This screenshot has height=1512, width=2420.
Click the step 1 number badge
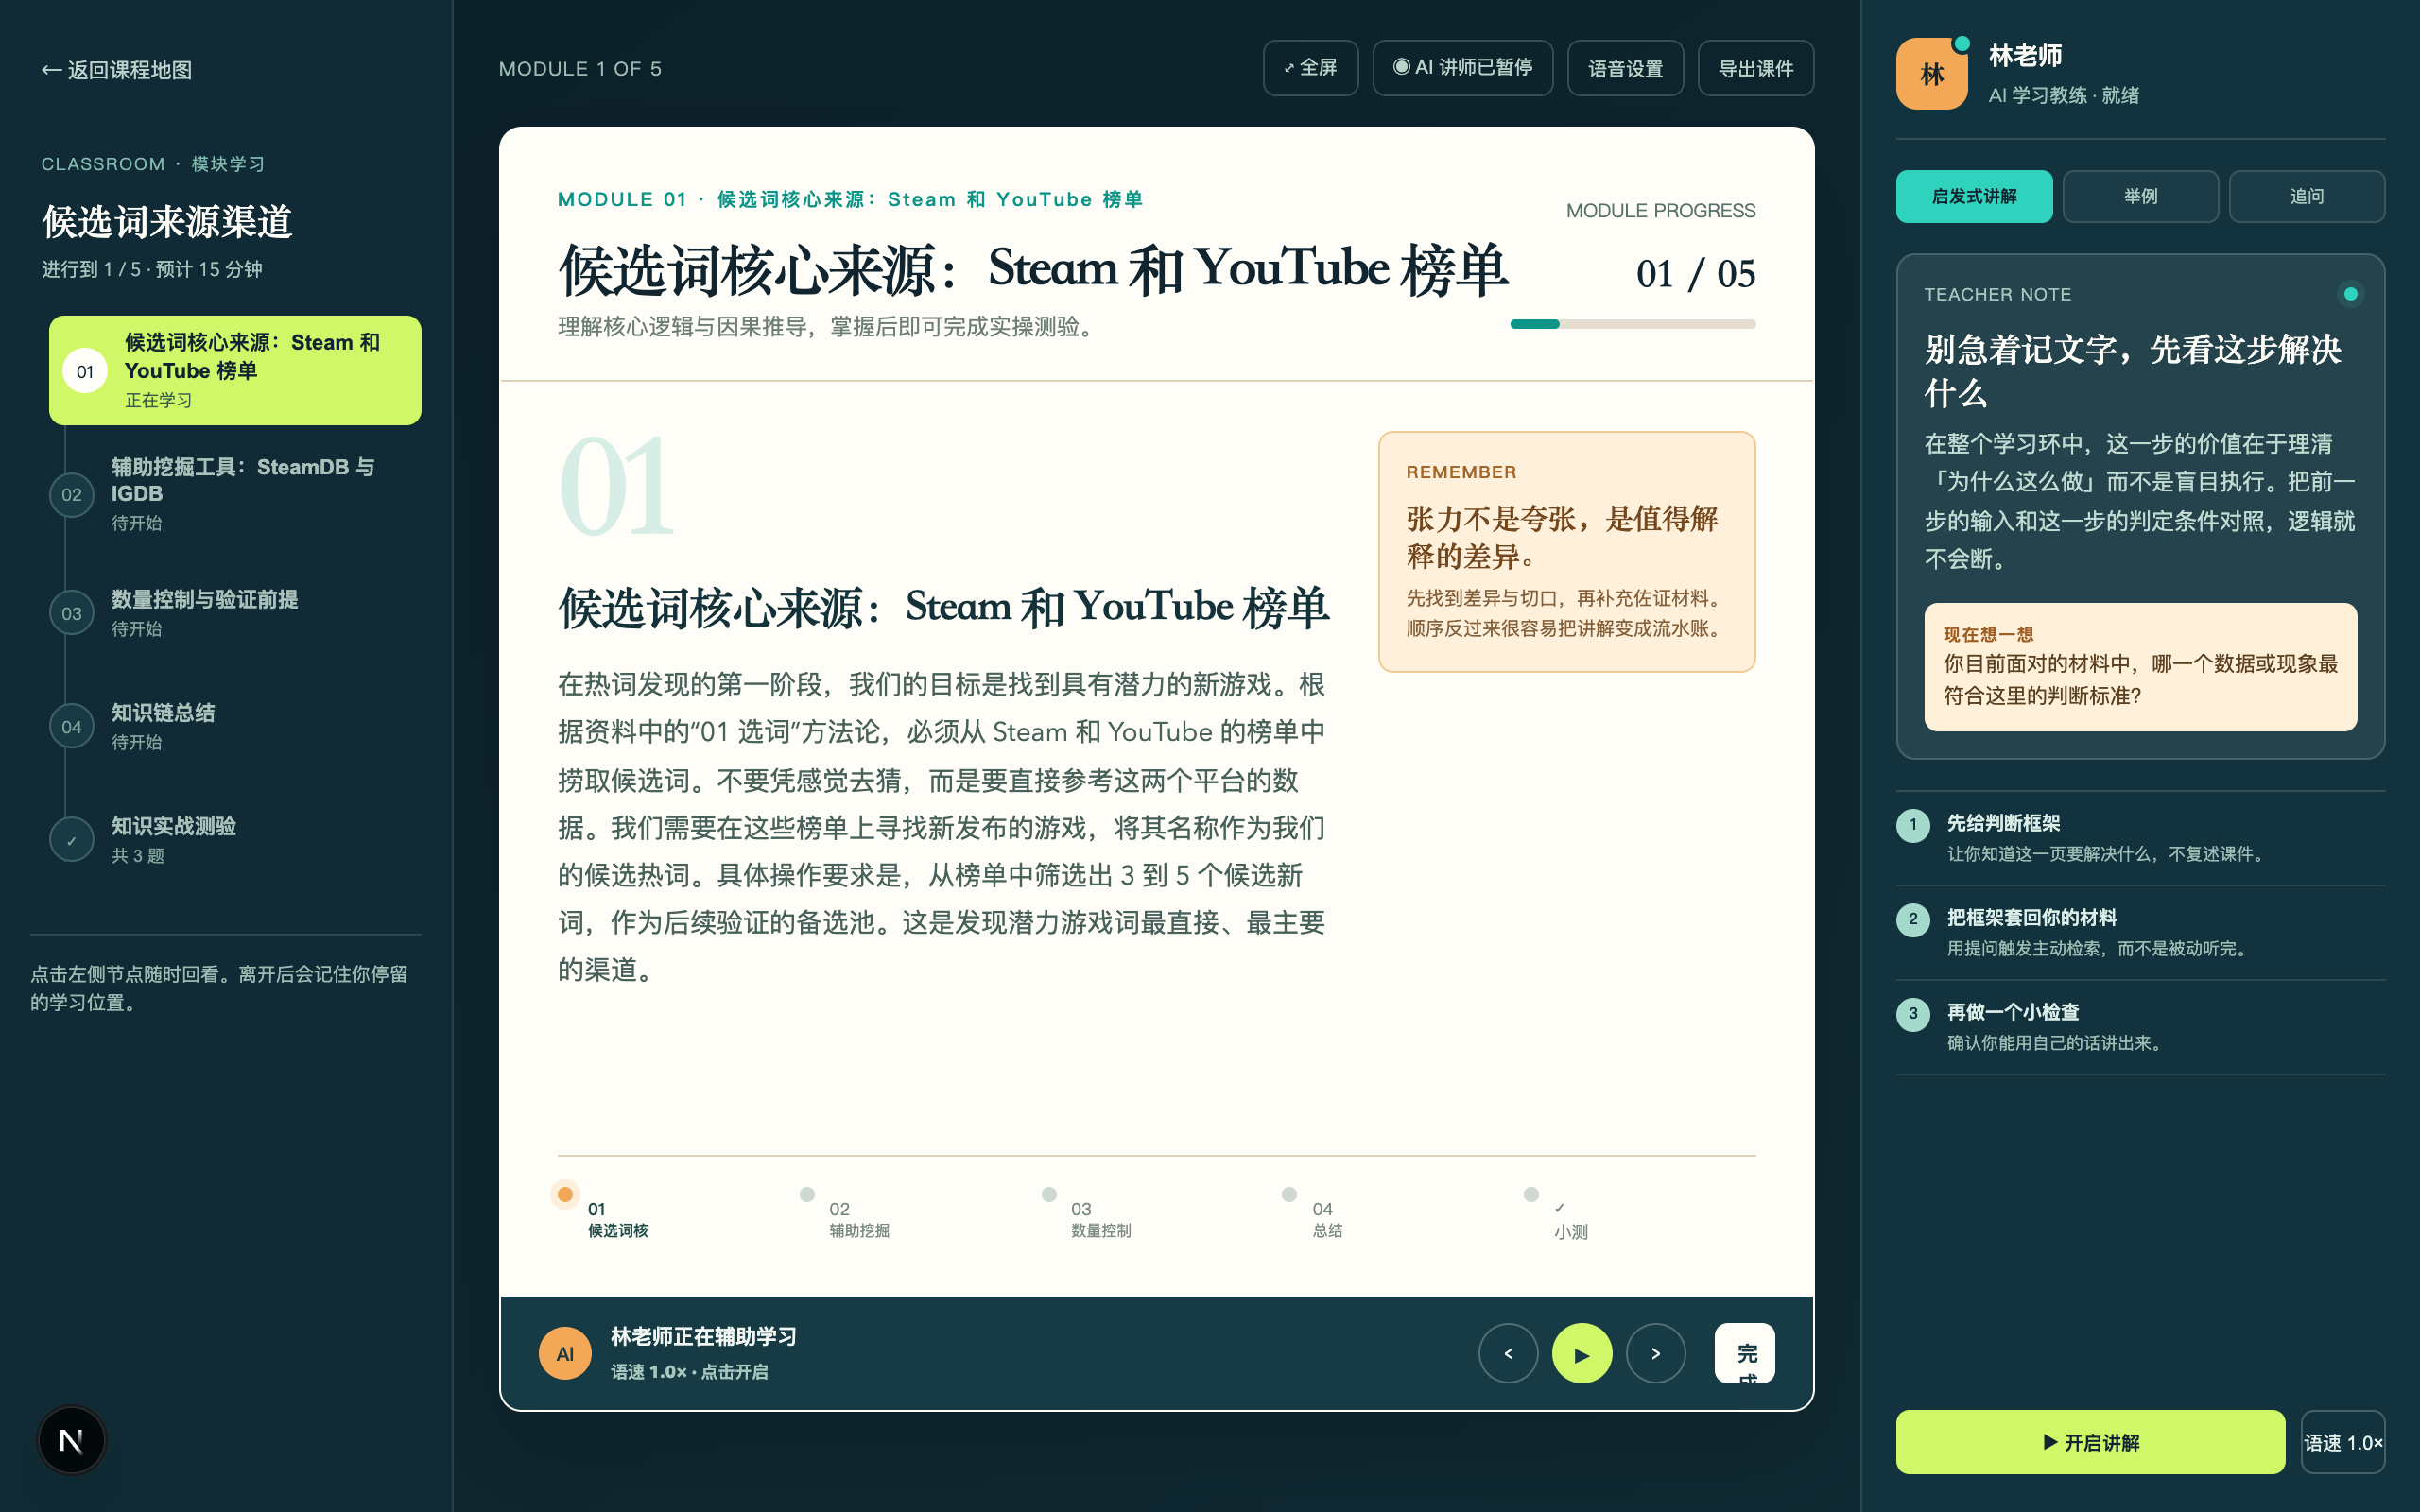(x=1913, y=825)
